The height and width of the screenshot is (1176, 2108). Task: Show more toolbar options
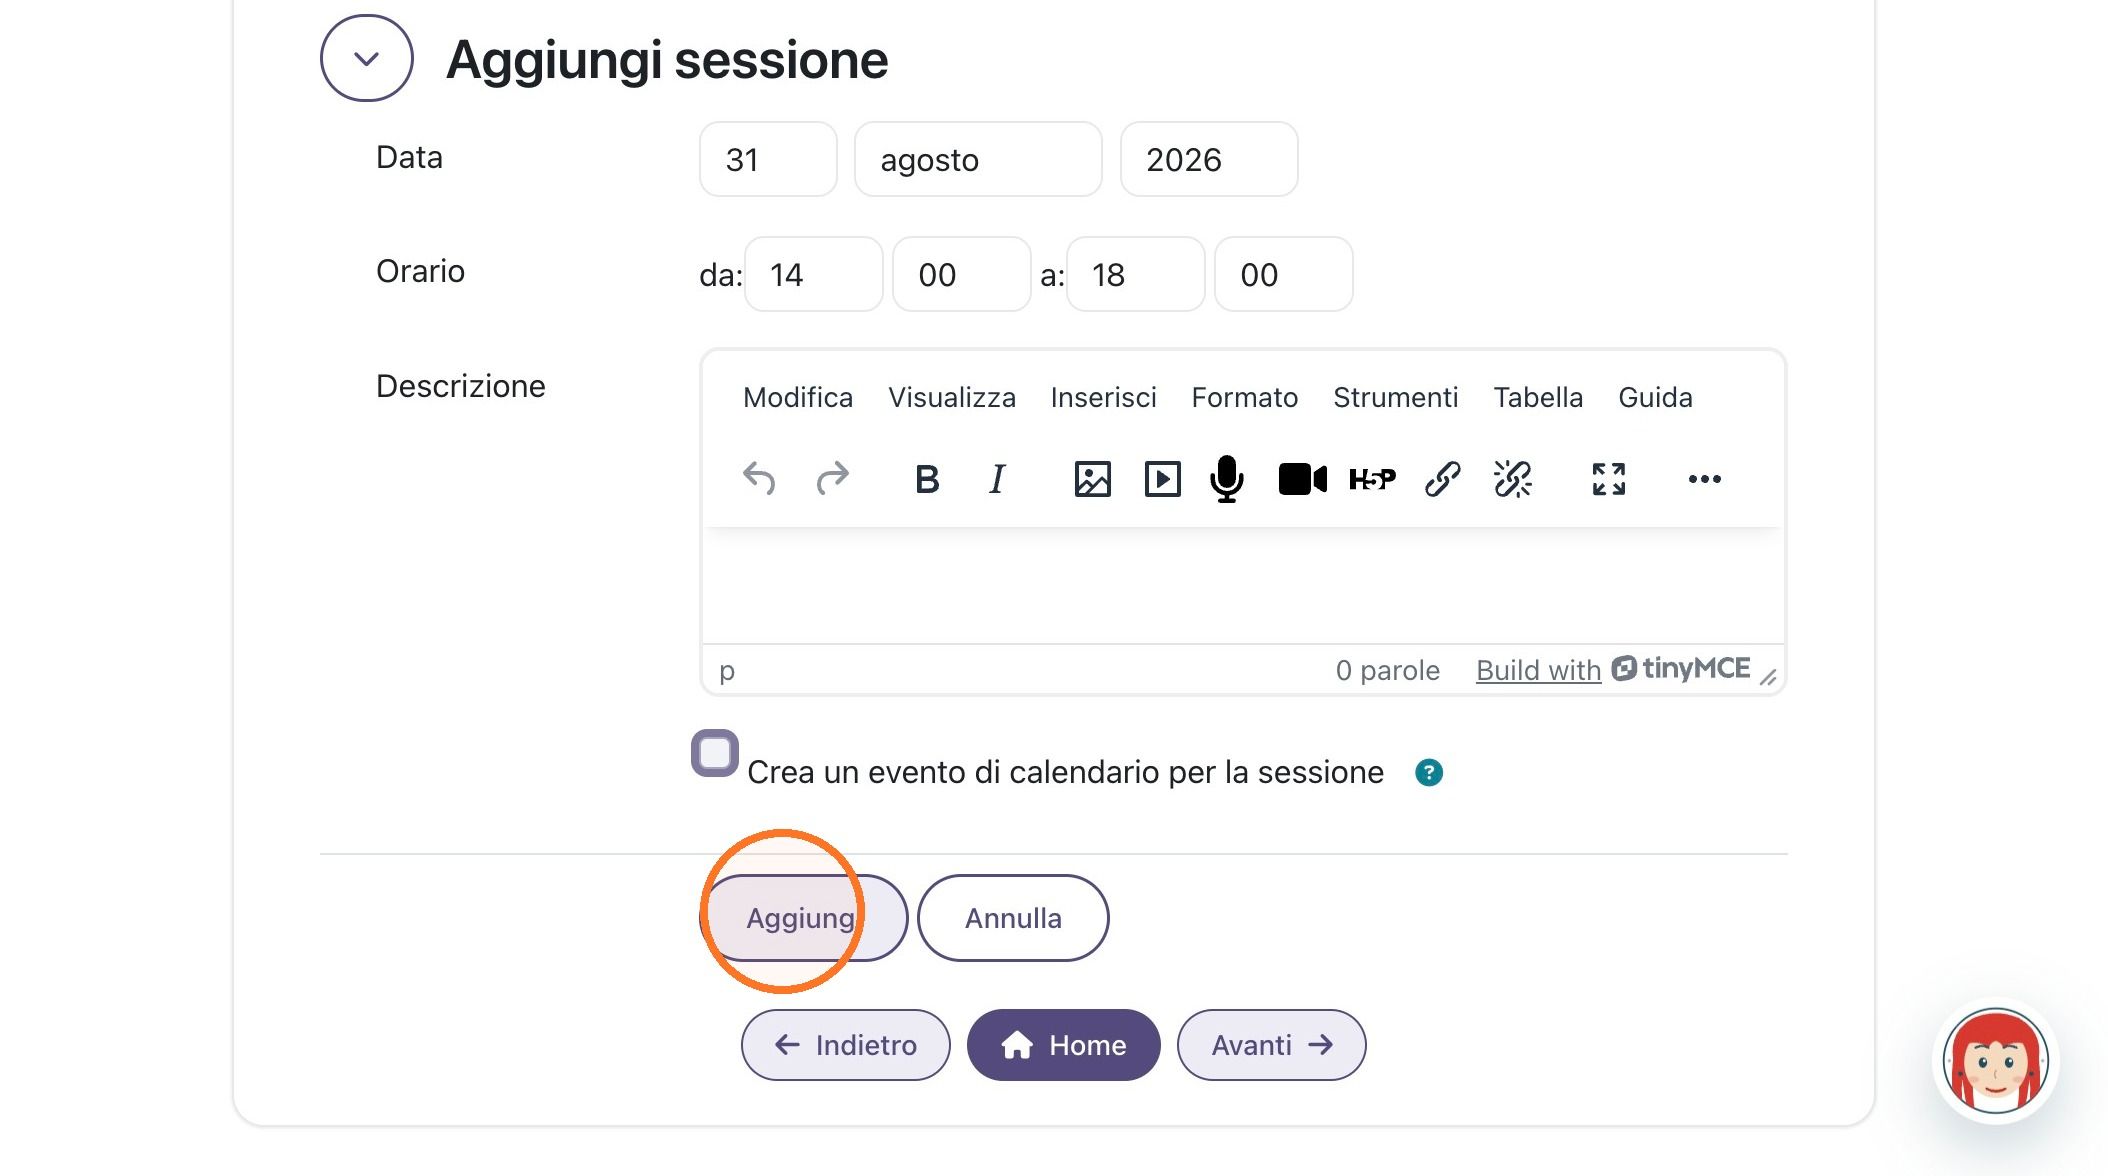coord(1704,479)
